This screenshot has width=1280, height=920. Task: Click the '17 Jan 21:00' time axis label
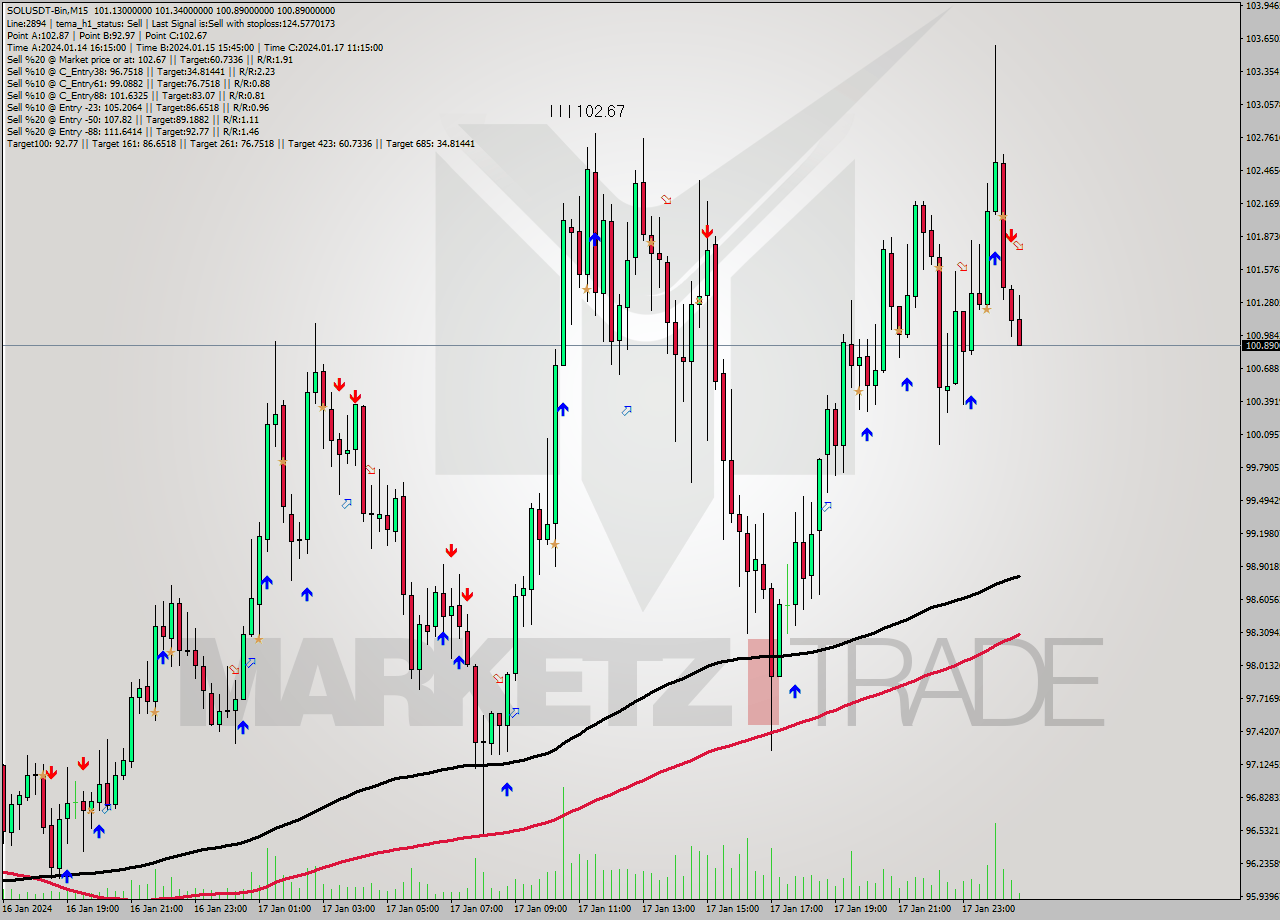pos(924,909)
